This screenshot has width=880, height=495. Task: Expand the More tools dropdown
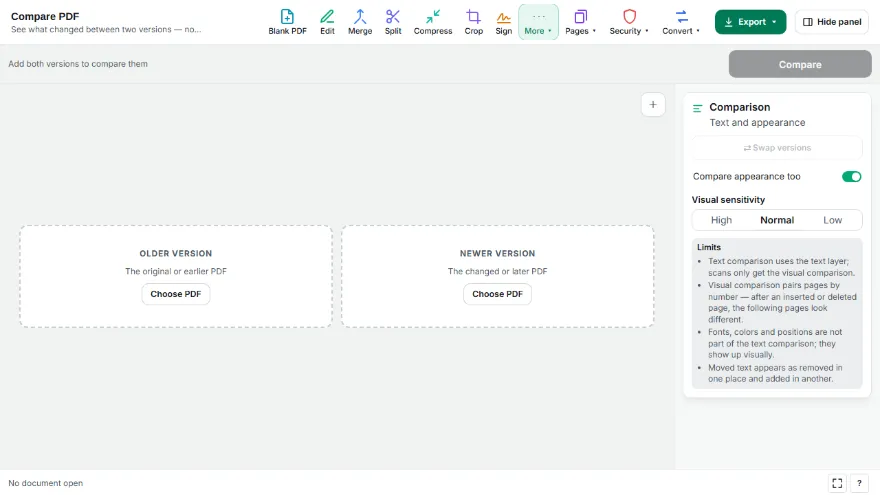(538, 22)
